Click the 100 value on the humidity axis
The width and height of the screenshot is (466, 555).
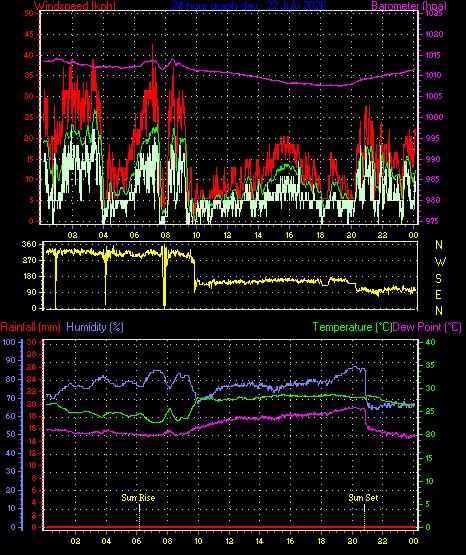pos(9,342)
